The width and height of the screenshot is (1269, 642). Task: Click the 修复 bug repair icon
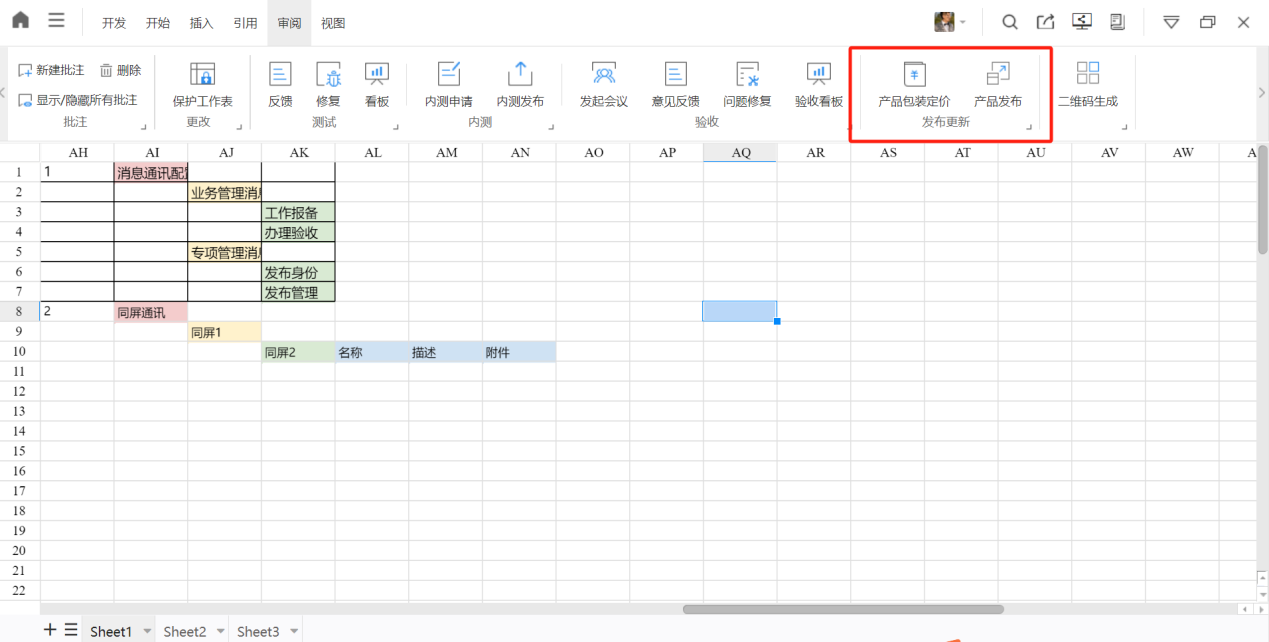328,75
